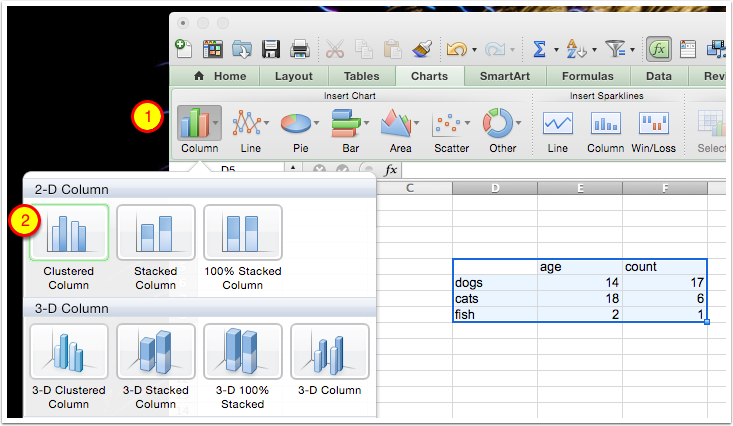Choose the Stacked Column chart option
This screenshot has height=426, width=733.
(x=154, y=232)
